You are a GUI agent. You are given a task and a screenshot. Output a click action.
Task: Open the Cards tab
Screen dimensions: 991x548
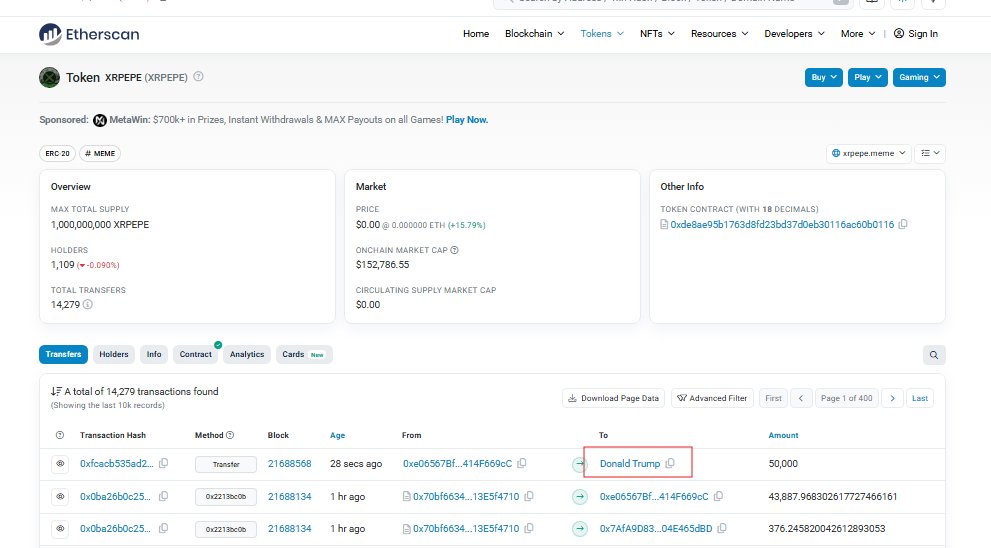point(304,355)
